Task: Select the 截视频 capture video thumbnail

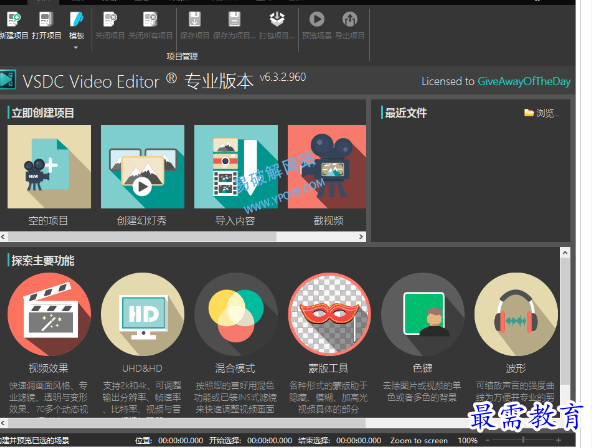Action: [x=327, y=166]
